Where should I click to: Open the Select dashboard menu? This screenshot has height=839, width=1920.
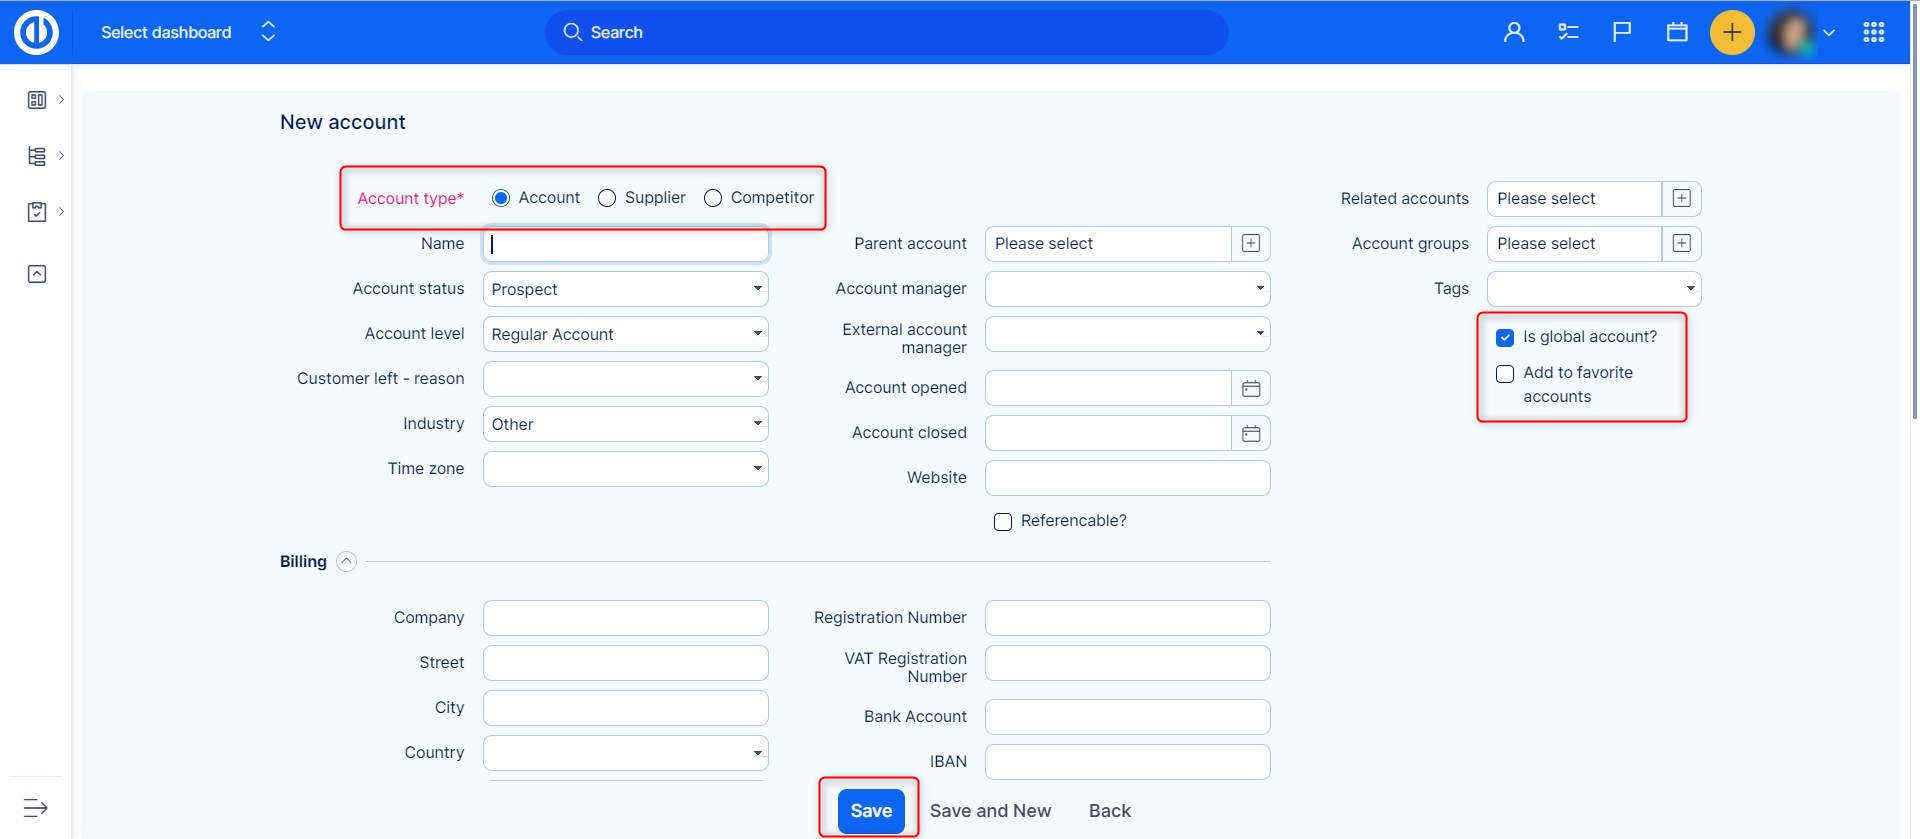pos(187,32)
